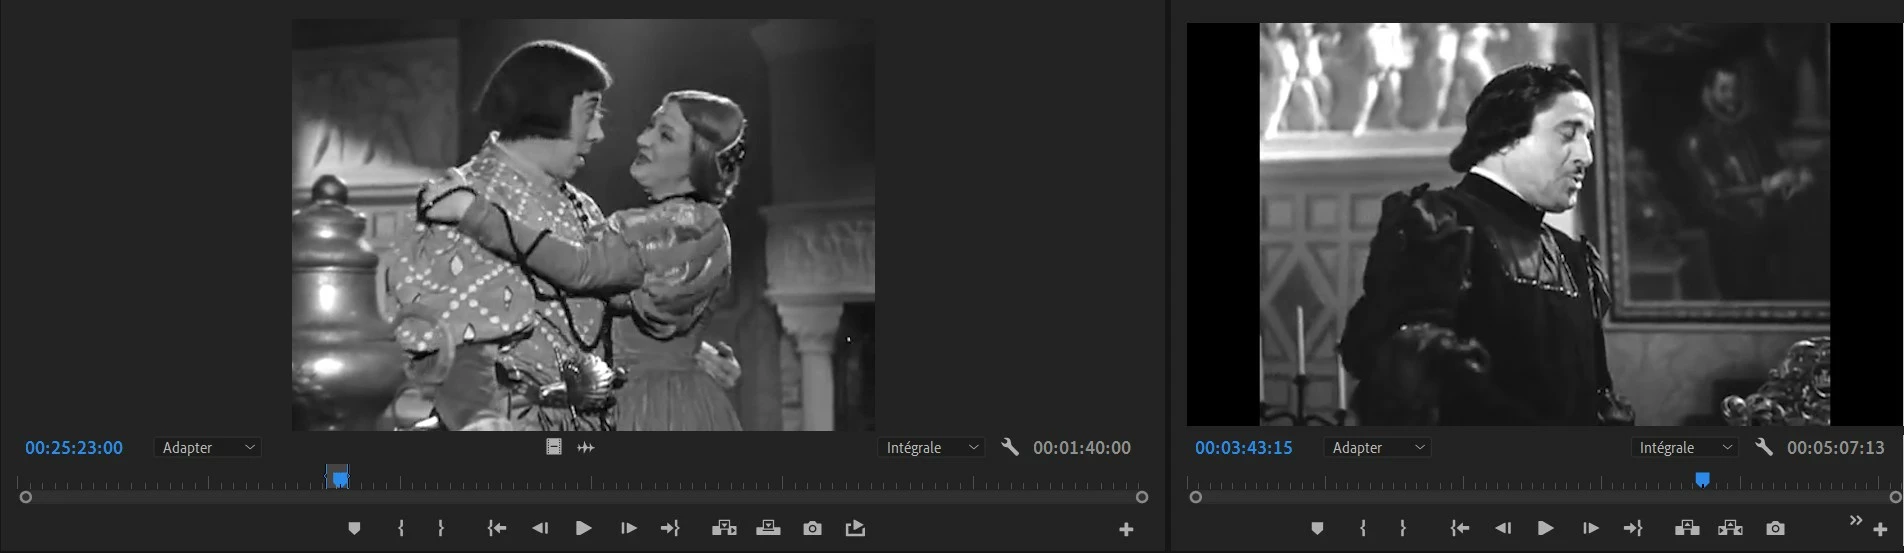This screenshot has height=553, width=1904.
Task: Click the left zoom handle of Program scrollbar
Action: (1195, 497)
